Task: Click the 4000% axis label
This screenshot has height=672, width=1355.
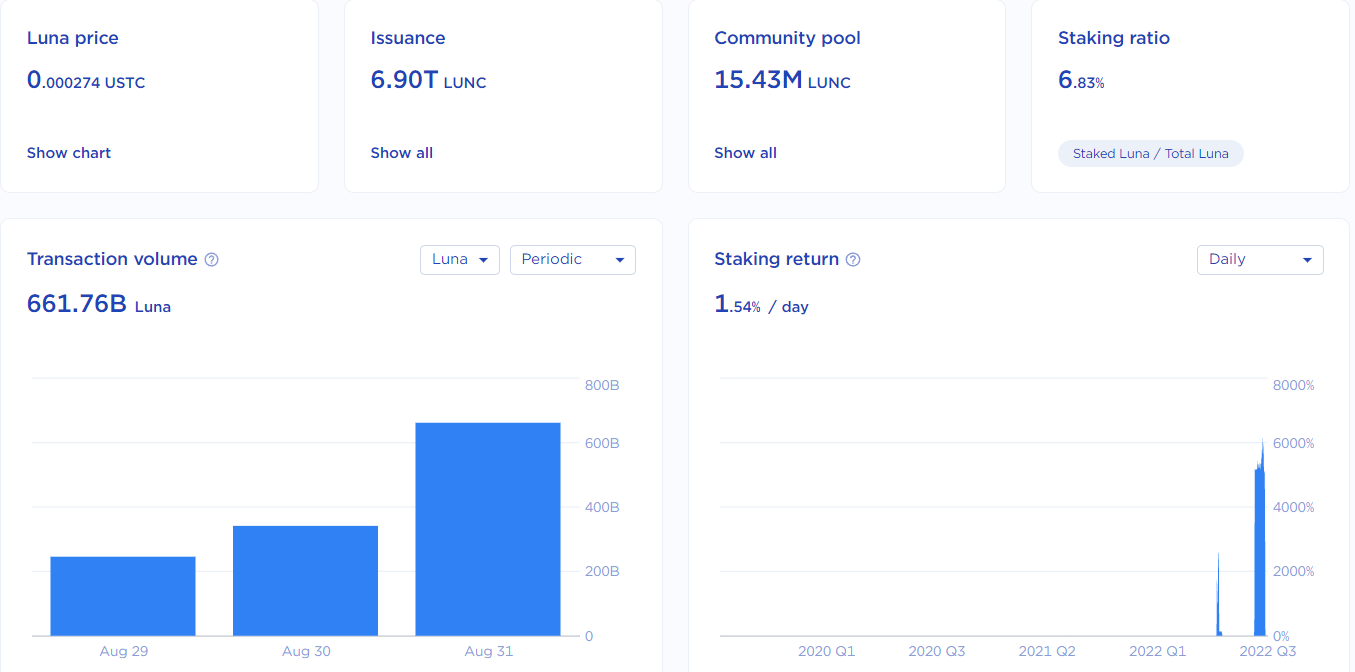Action: point(1293,507)
